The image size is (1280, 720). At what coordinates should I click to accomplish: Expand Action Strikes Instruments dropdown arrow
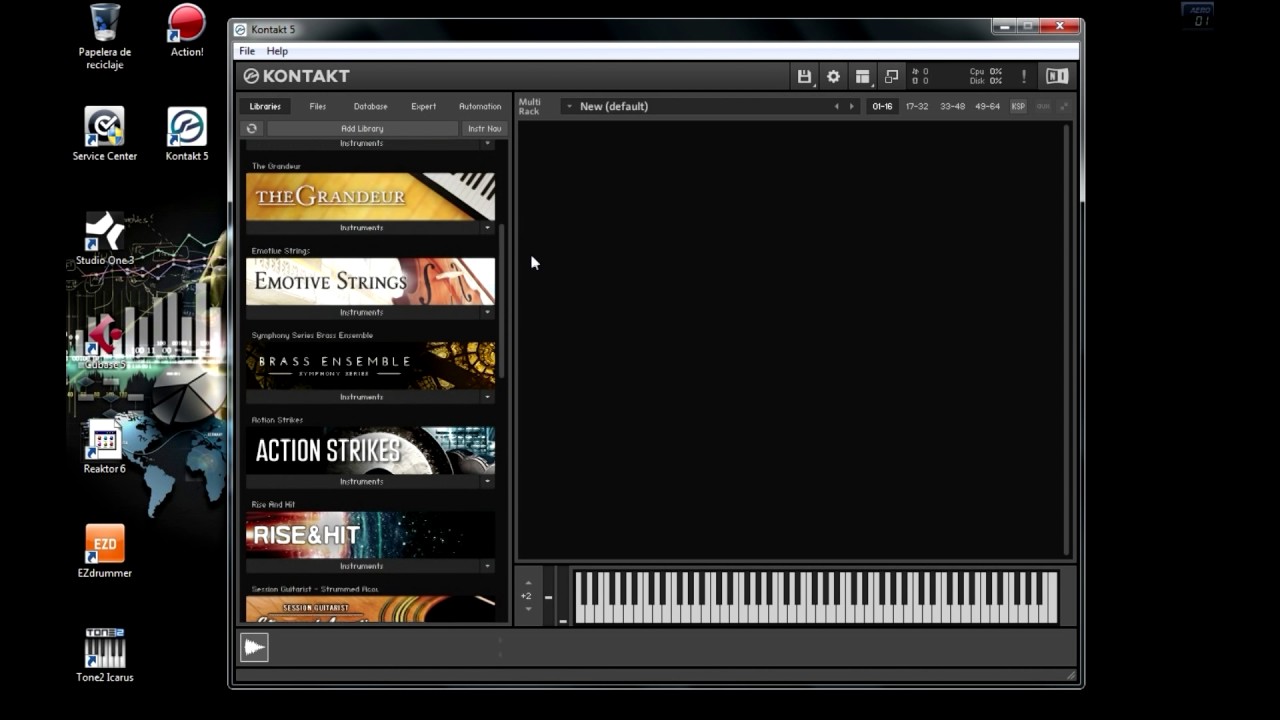488,481
